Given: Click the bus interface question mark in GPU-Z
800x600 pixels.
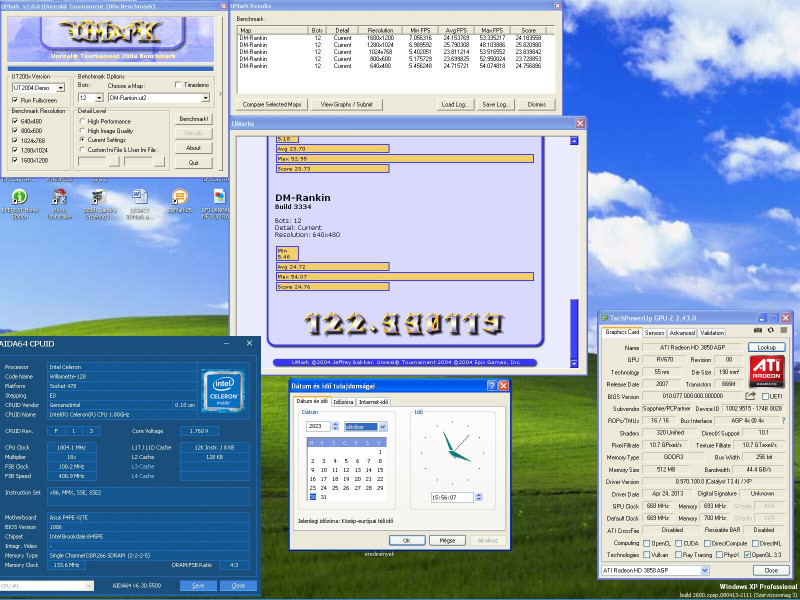Looking at the screenshot, I should [783, 420].
